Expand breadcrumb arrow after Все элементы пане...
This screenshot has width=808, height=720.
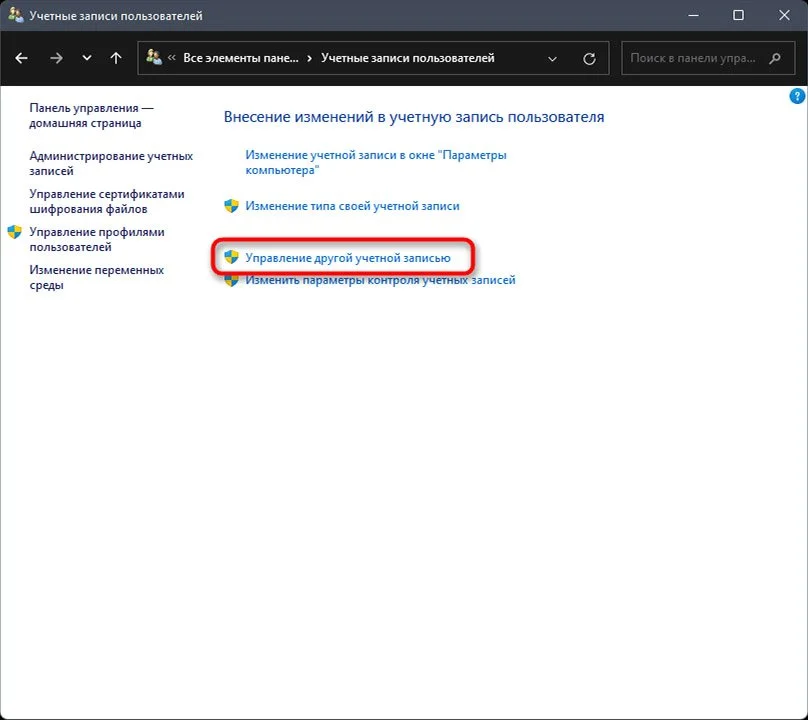click(309, 59)
